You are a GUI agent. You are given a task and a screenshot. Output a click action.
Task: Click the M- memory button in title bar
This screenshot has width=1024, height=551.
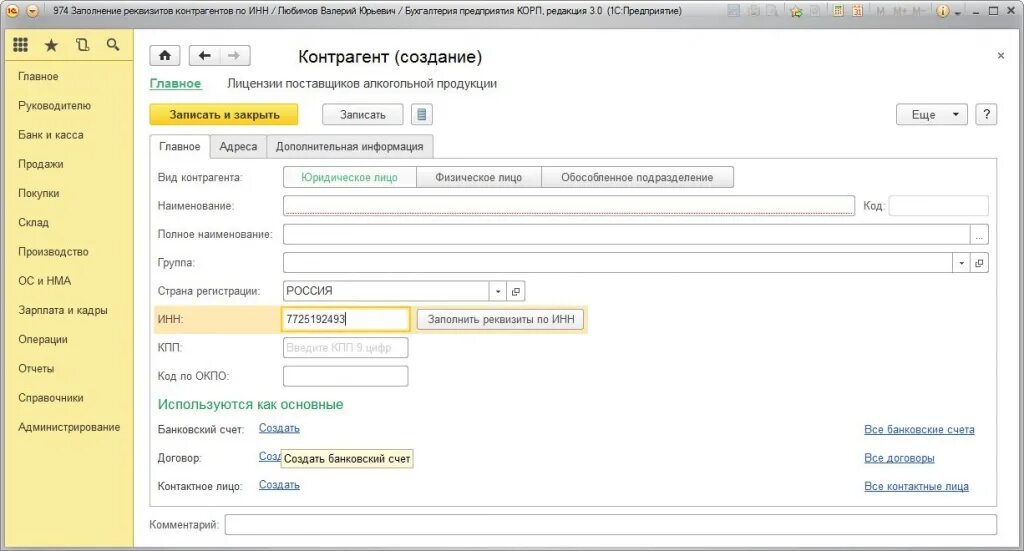click(x=918, y=11)
